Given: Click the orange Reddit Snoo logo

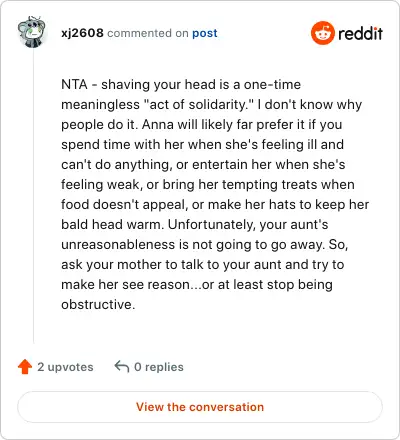Looking at the screenshot, I should coord(322,33).
